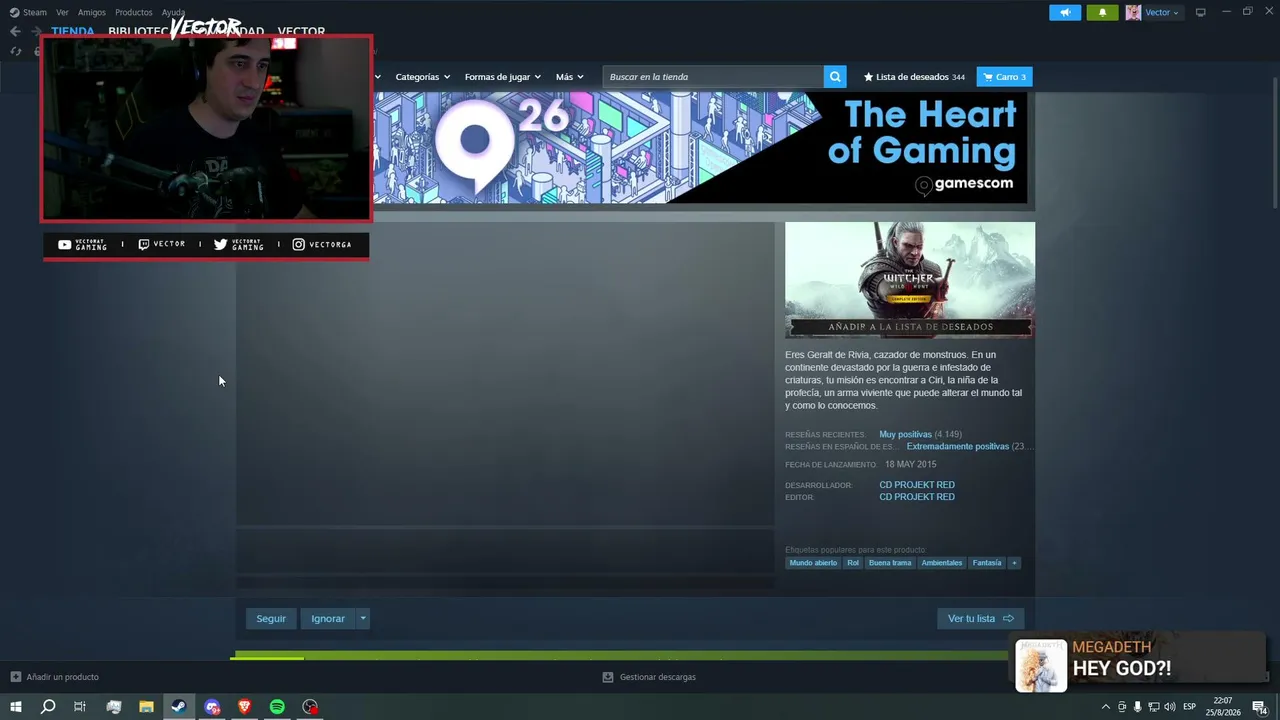Click the volume speaker tray icon
Screen dimensions: 1280x720
coord(1169,707)
